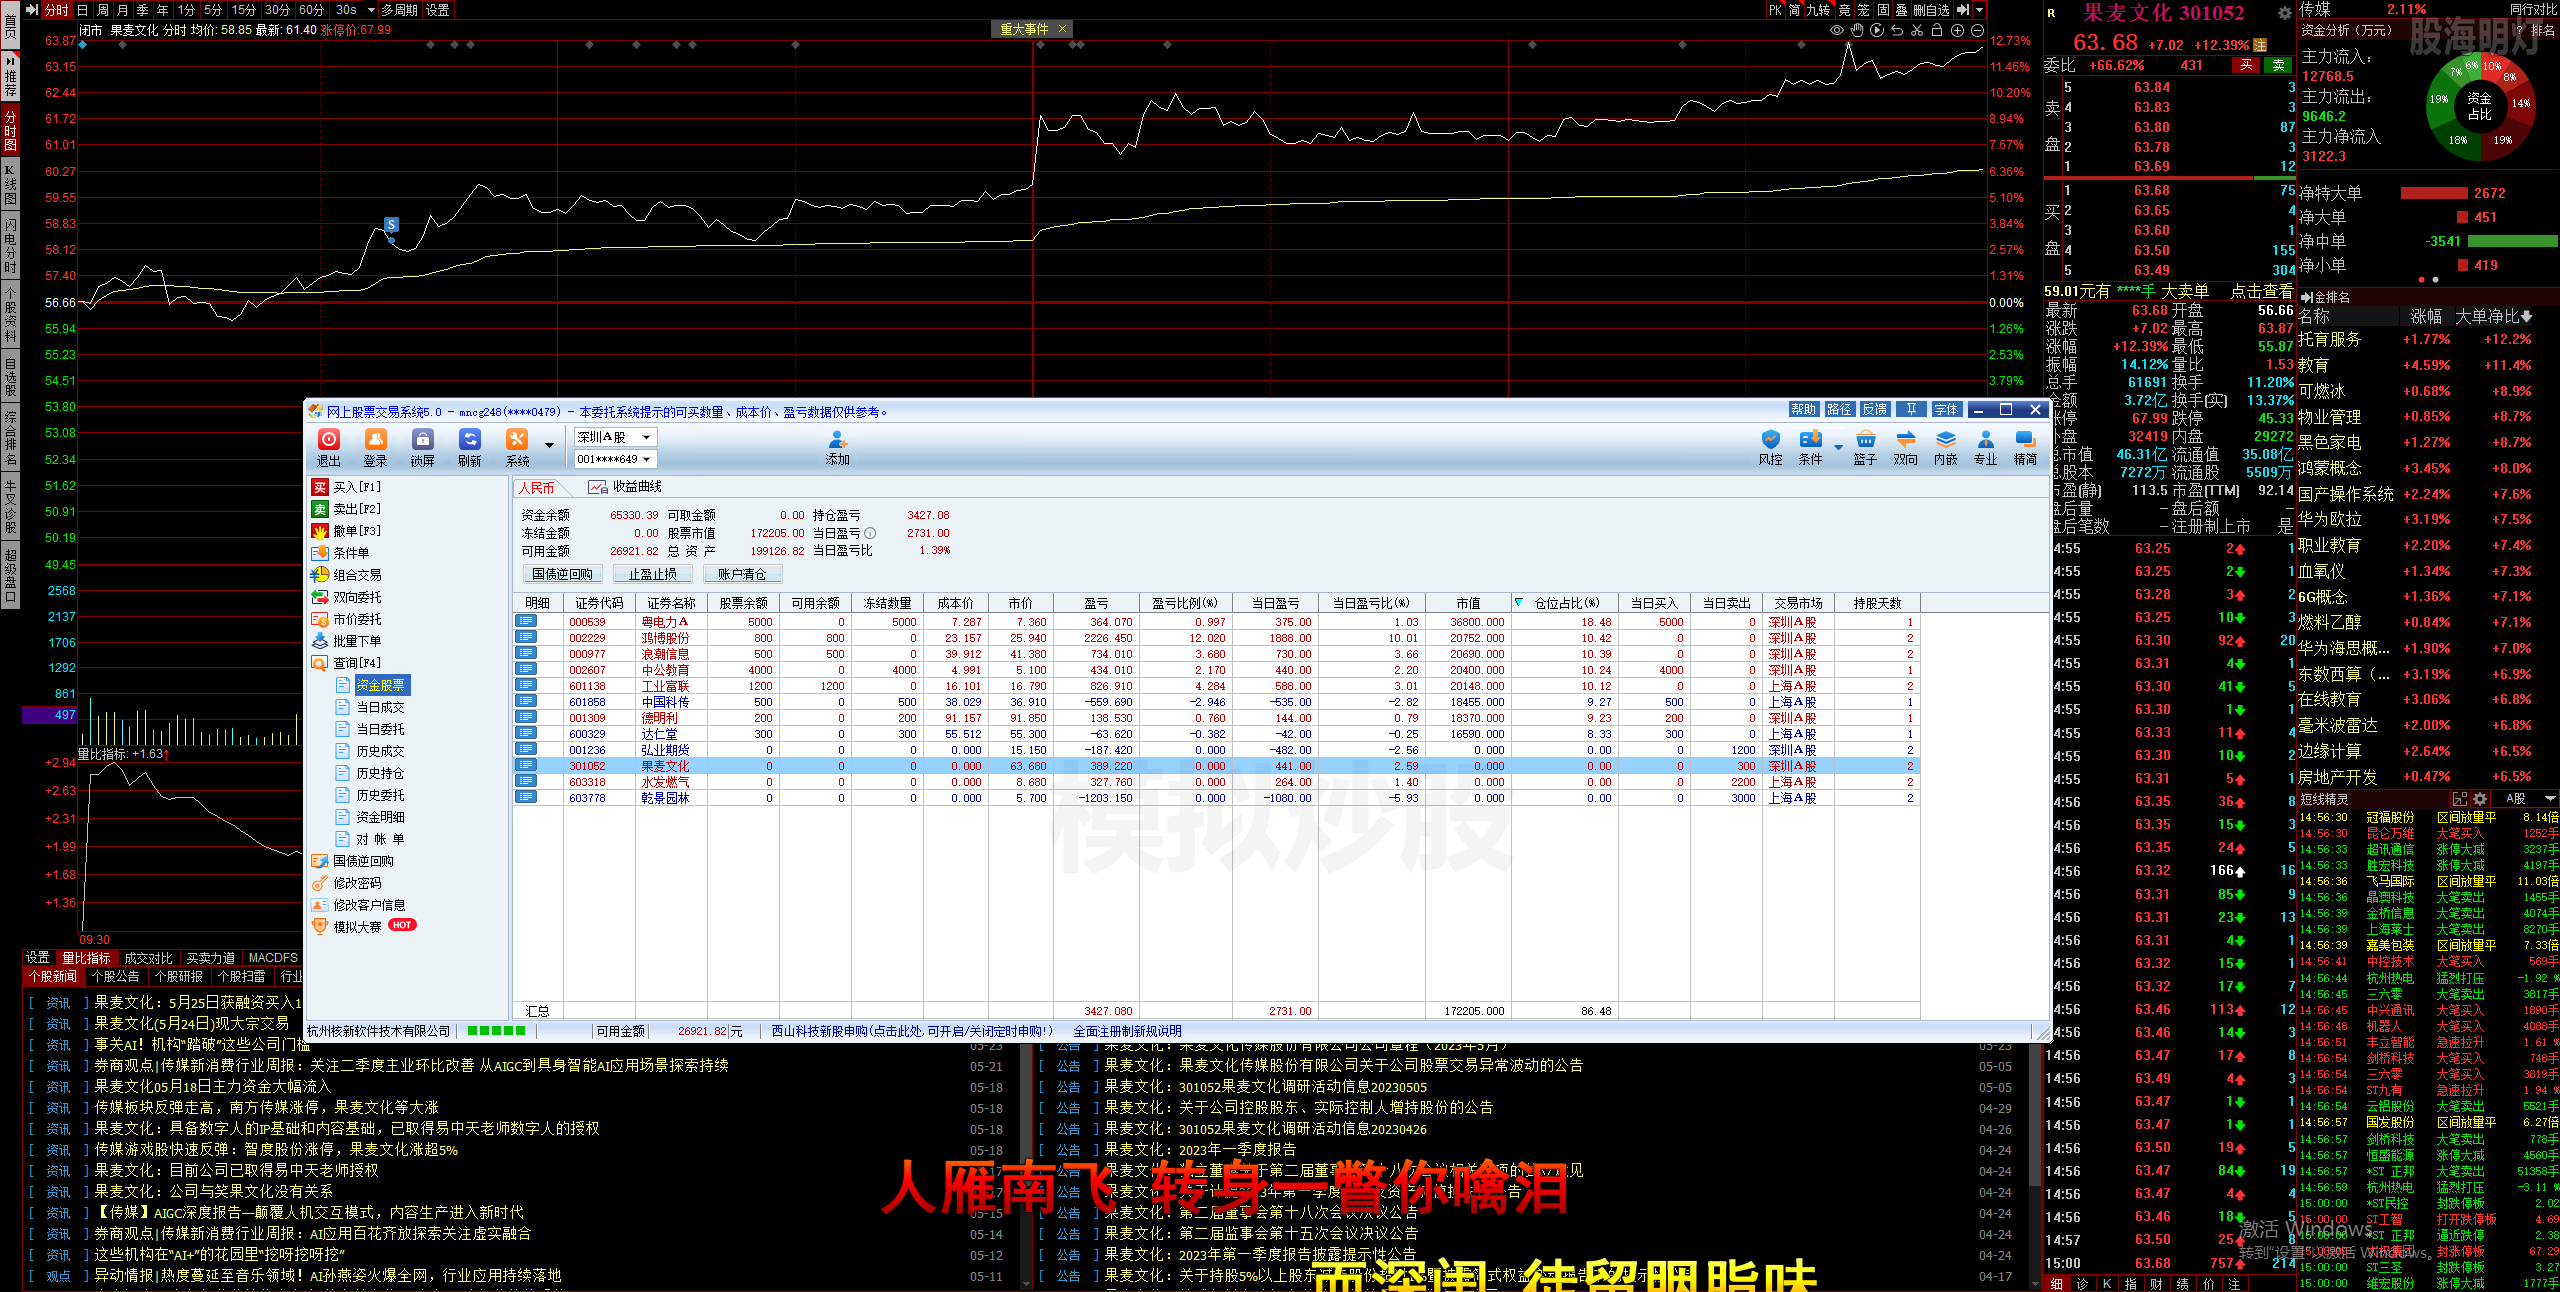Select the 60分 timeframe tab

tap(311, 10)
